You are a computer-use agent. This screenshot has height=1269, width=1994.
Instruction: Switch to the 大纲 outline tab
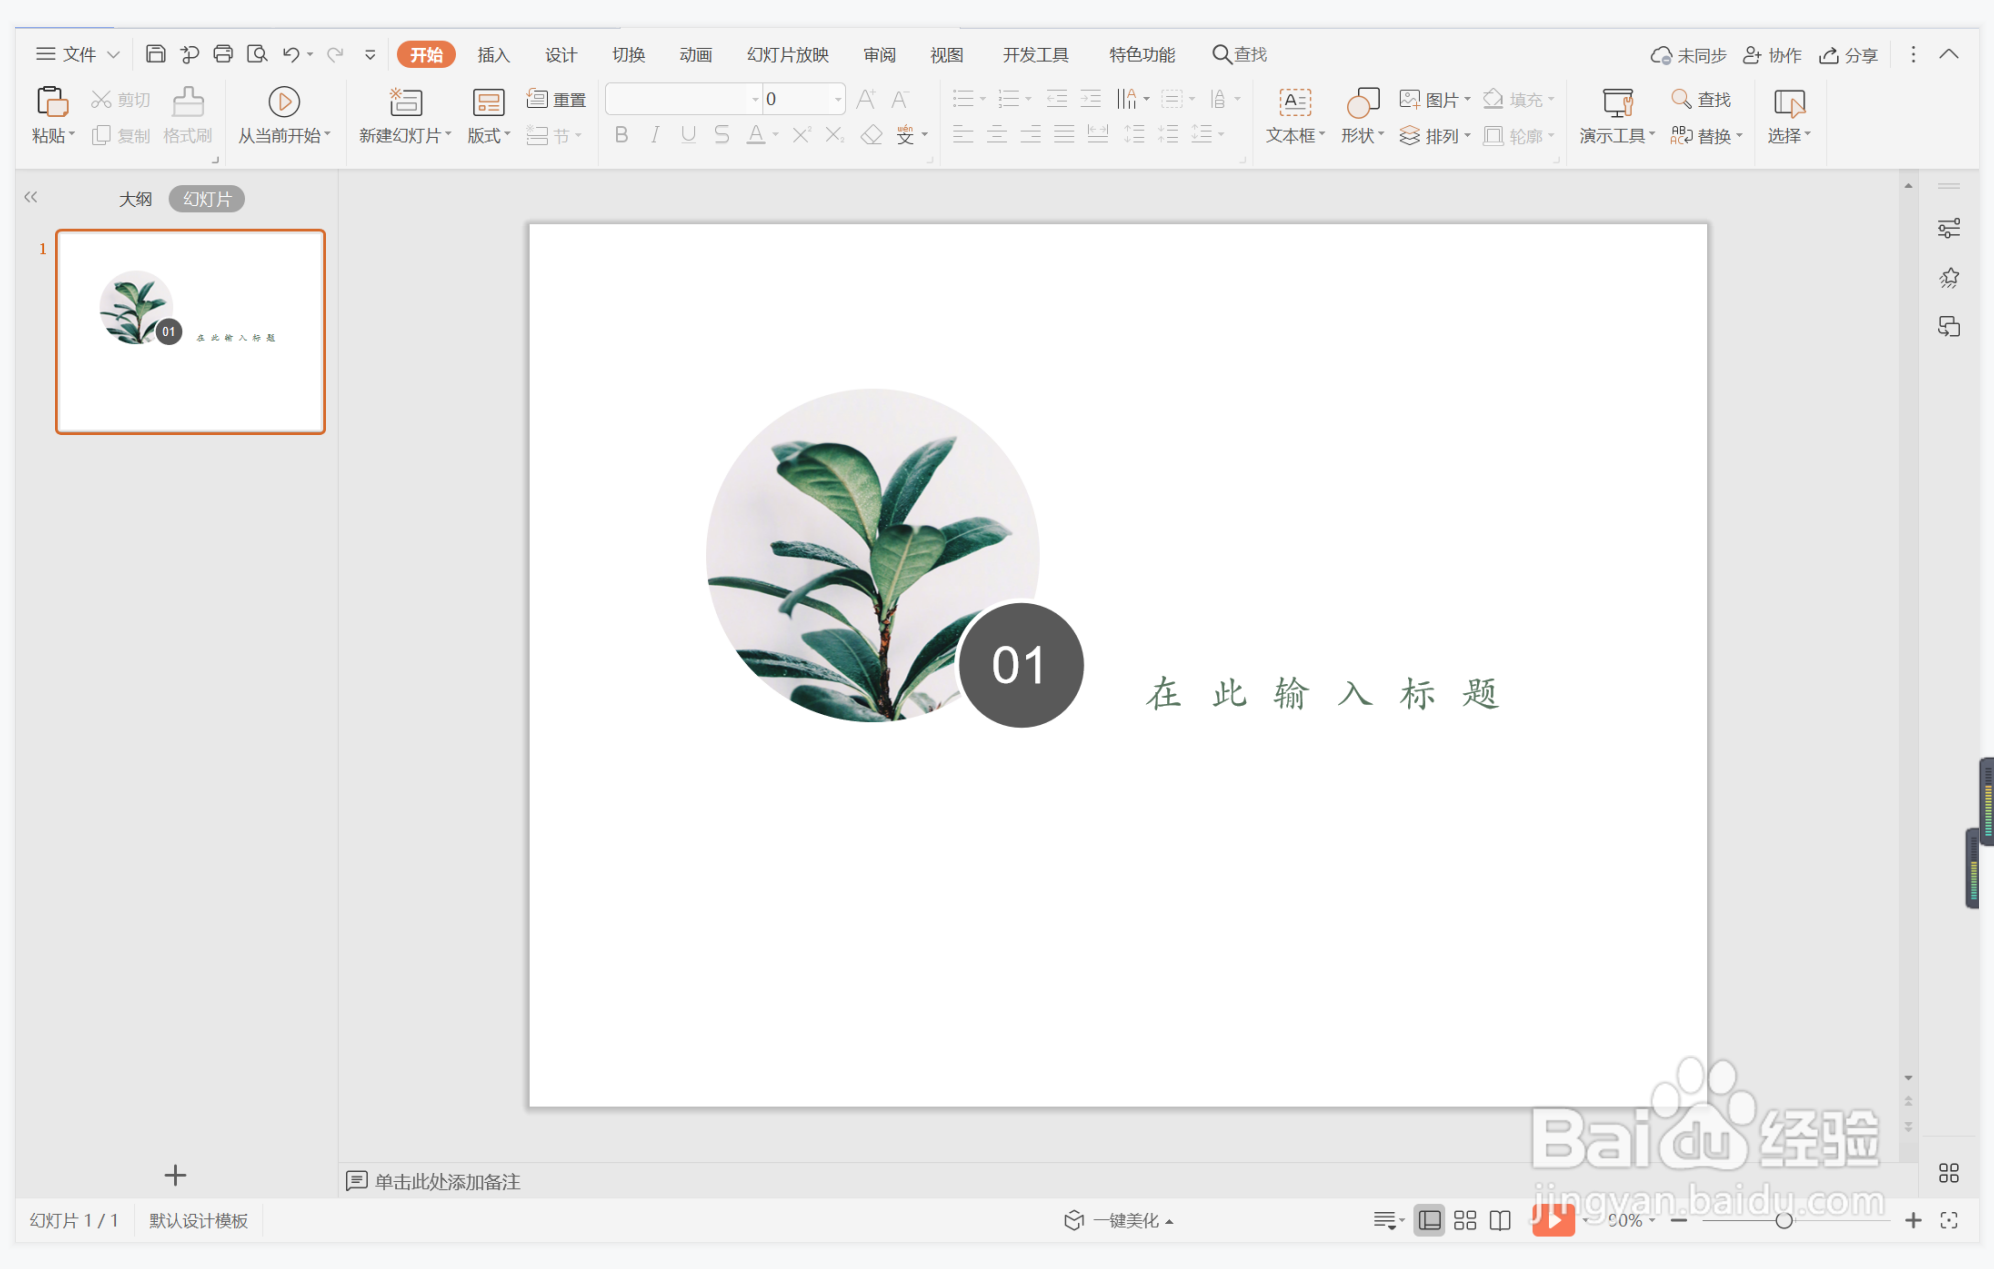[x=135, y=199]
